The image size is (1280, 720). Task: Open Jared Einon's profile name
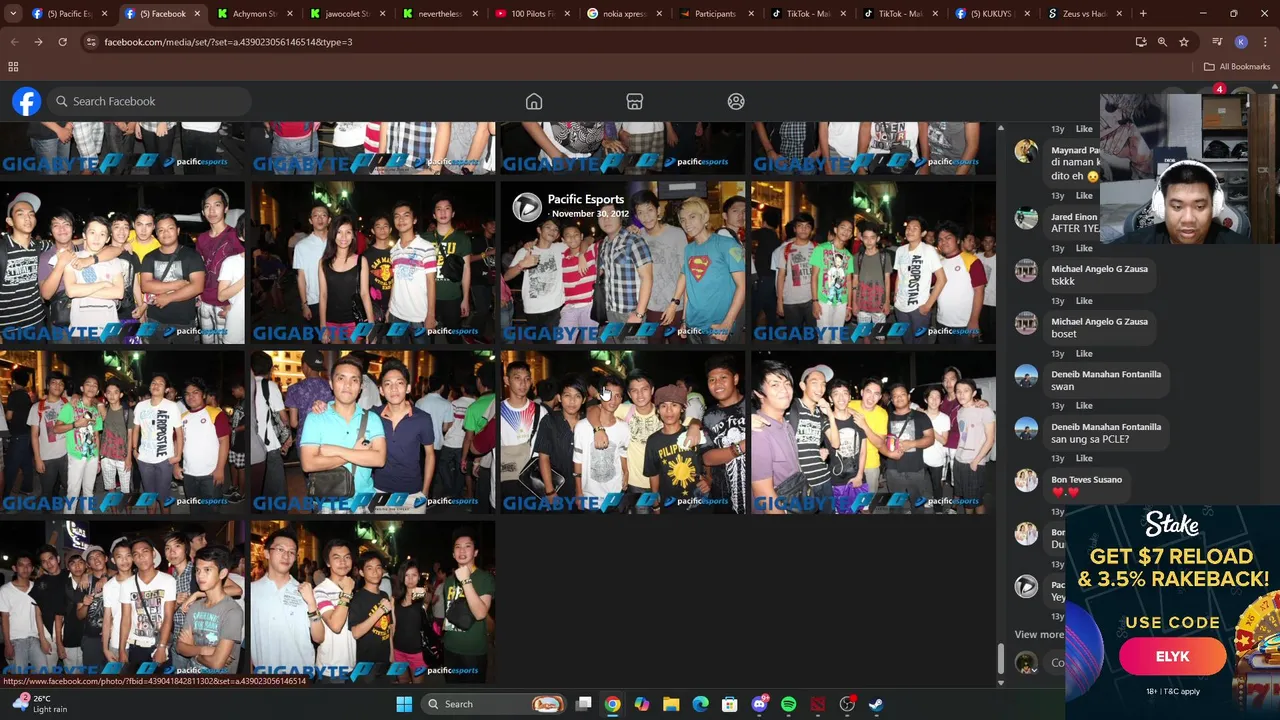[x=1074, y=217]
